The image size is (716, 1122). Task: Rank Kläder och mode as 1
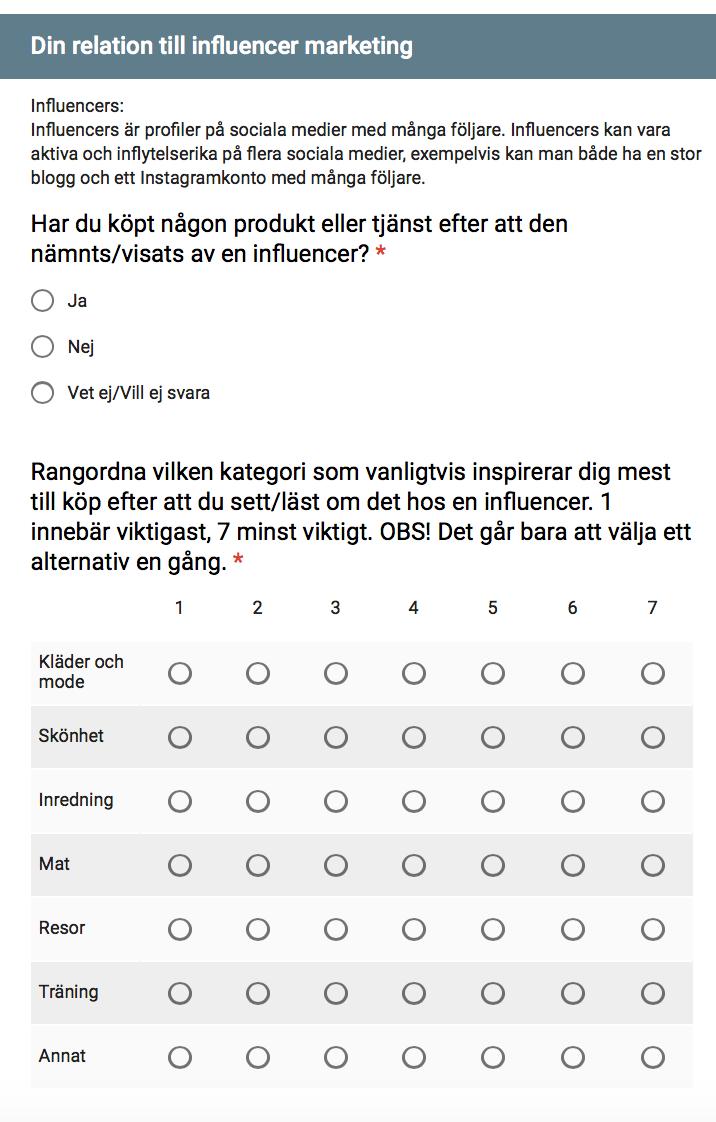pyautogui.click(x=180, y=673)
